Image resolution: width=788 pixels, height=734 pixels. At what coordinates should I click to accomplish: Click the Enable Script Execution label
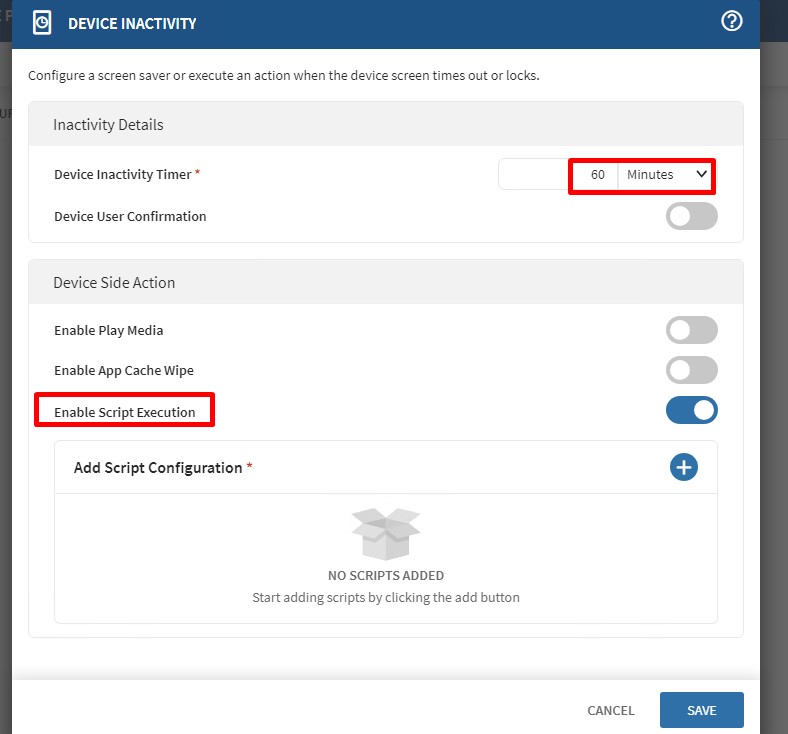[x=125, y=412]
